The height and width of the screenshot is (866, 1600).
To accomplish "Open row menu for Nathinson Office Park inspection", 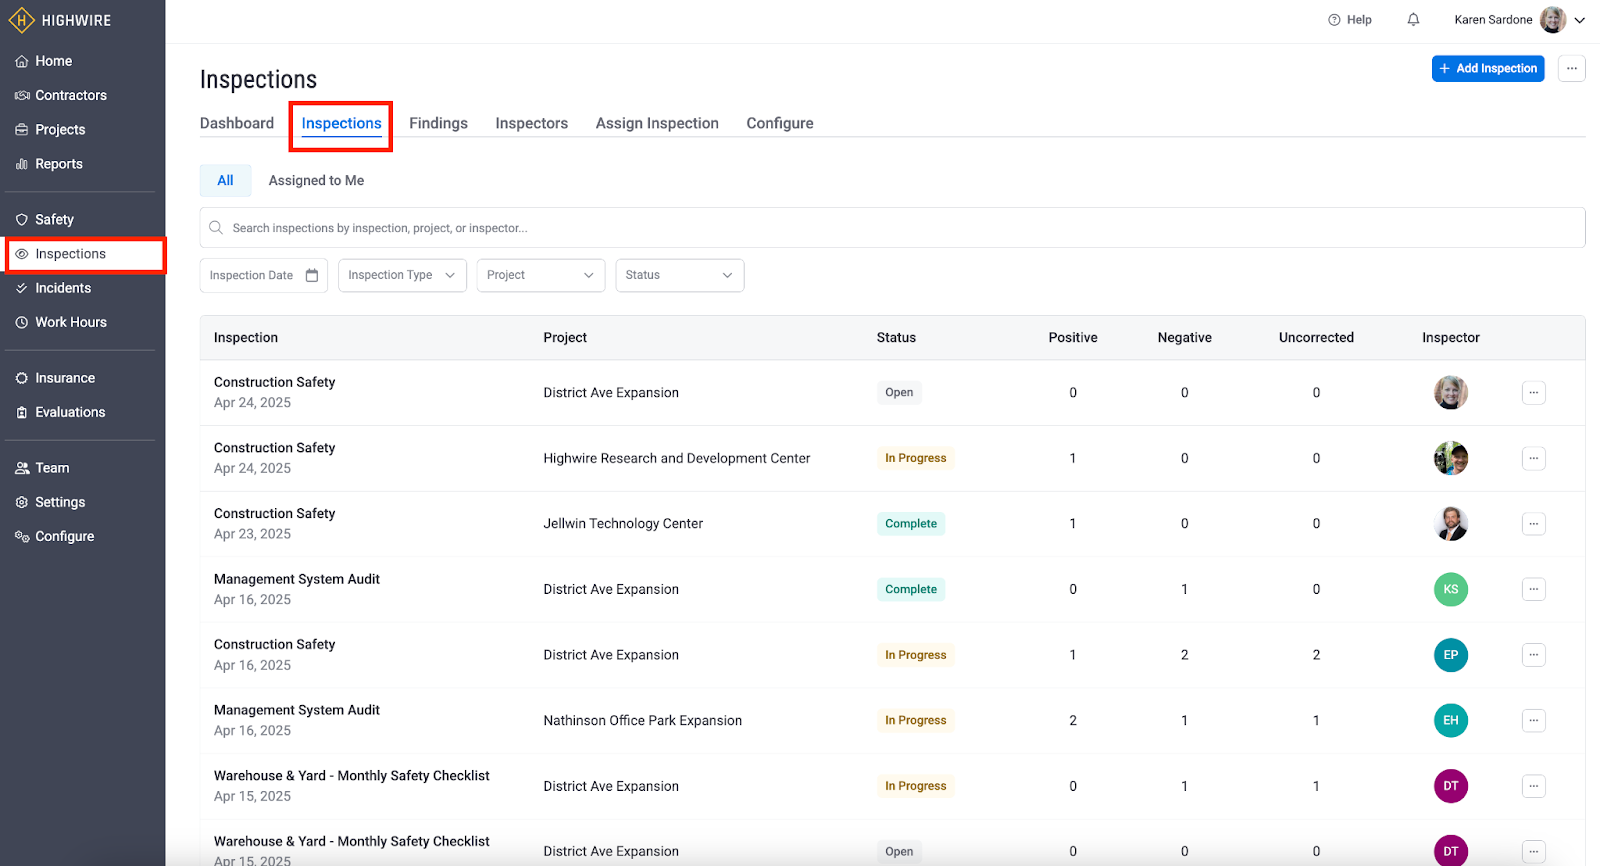I will [x=1533, y=720].
